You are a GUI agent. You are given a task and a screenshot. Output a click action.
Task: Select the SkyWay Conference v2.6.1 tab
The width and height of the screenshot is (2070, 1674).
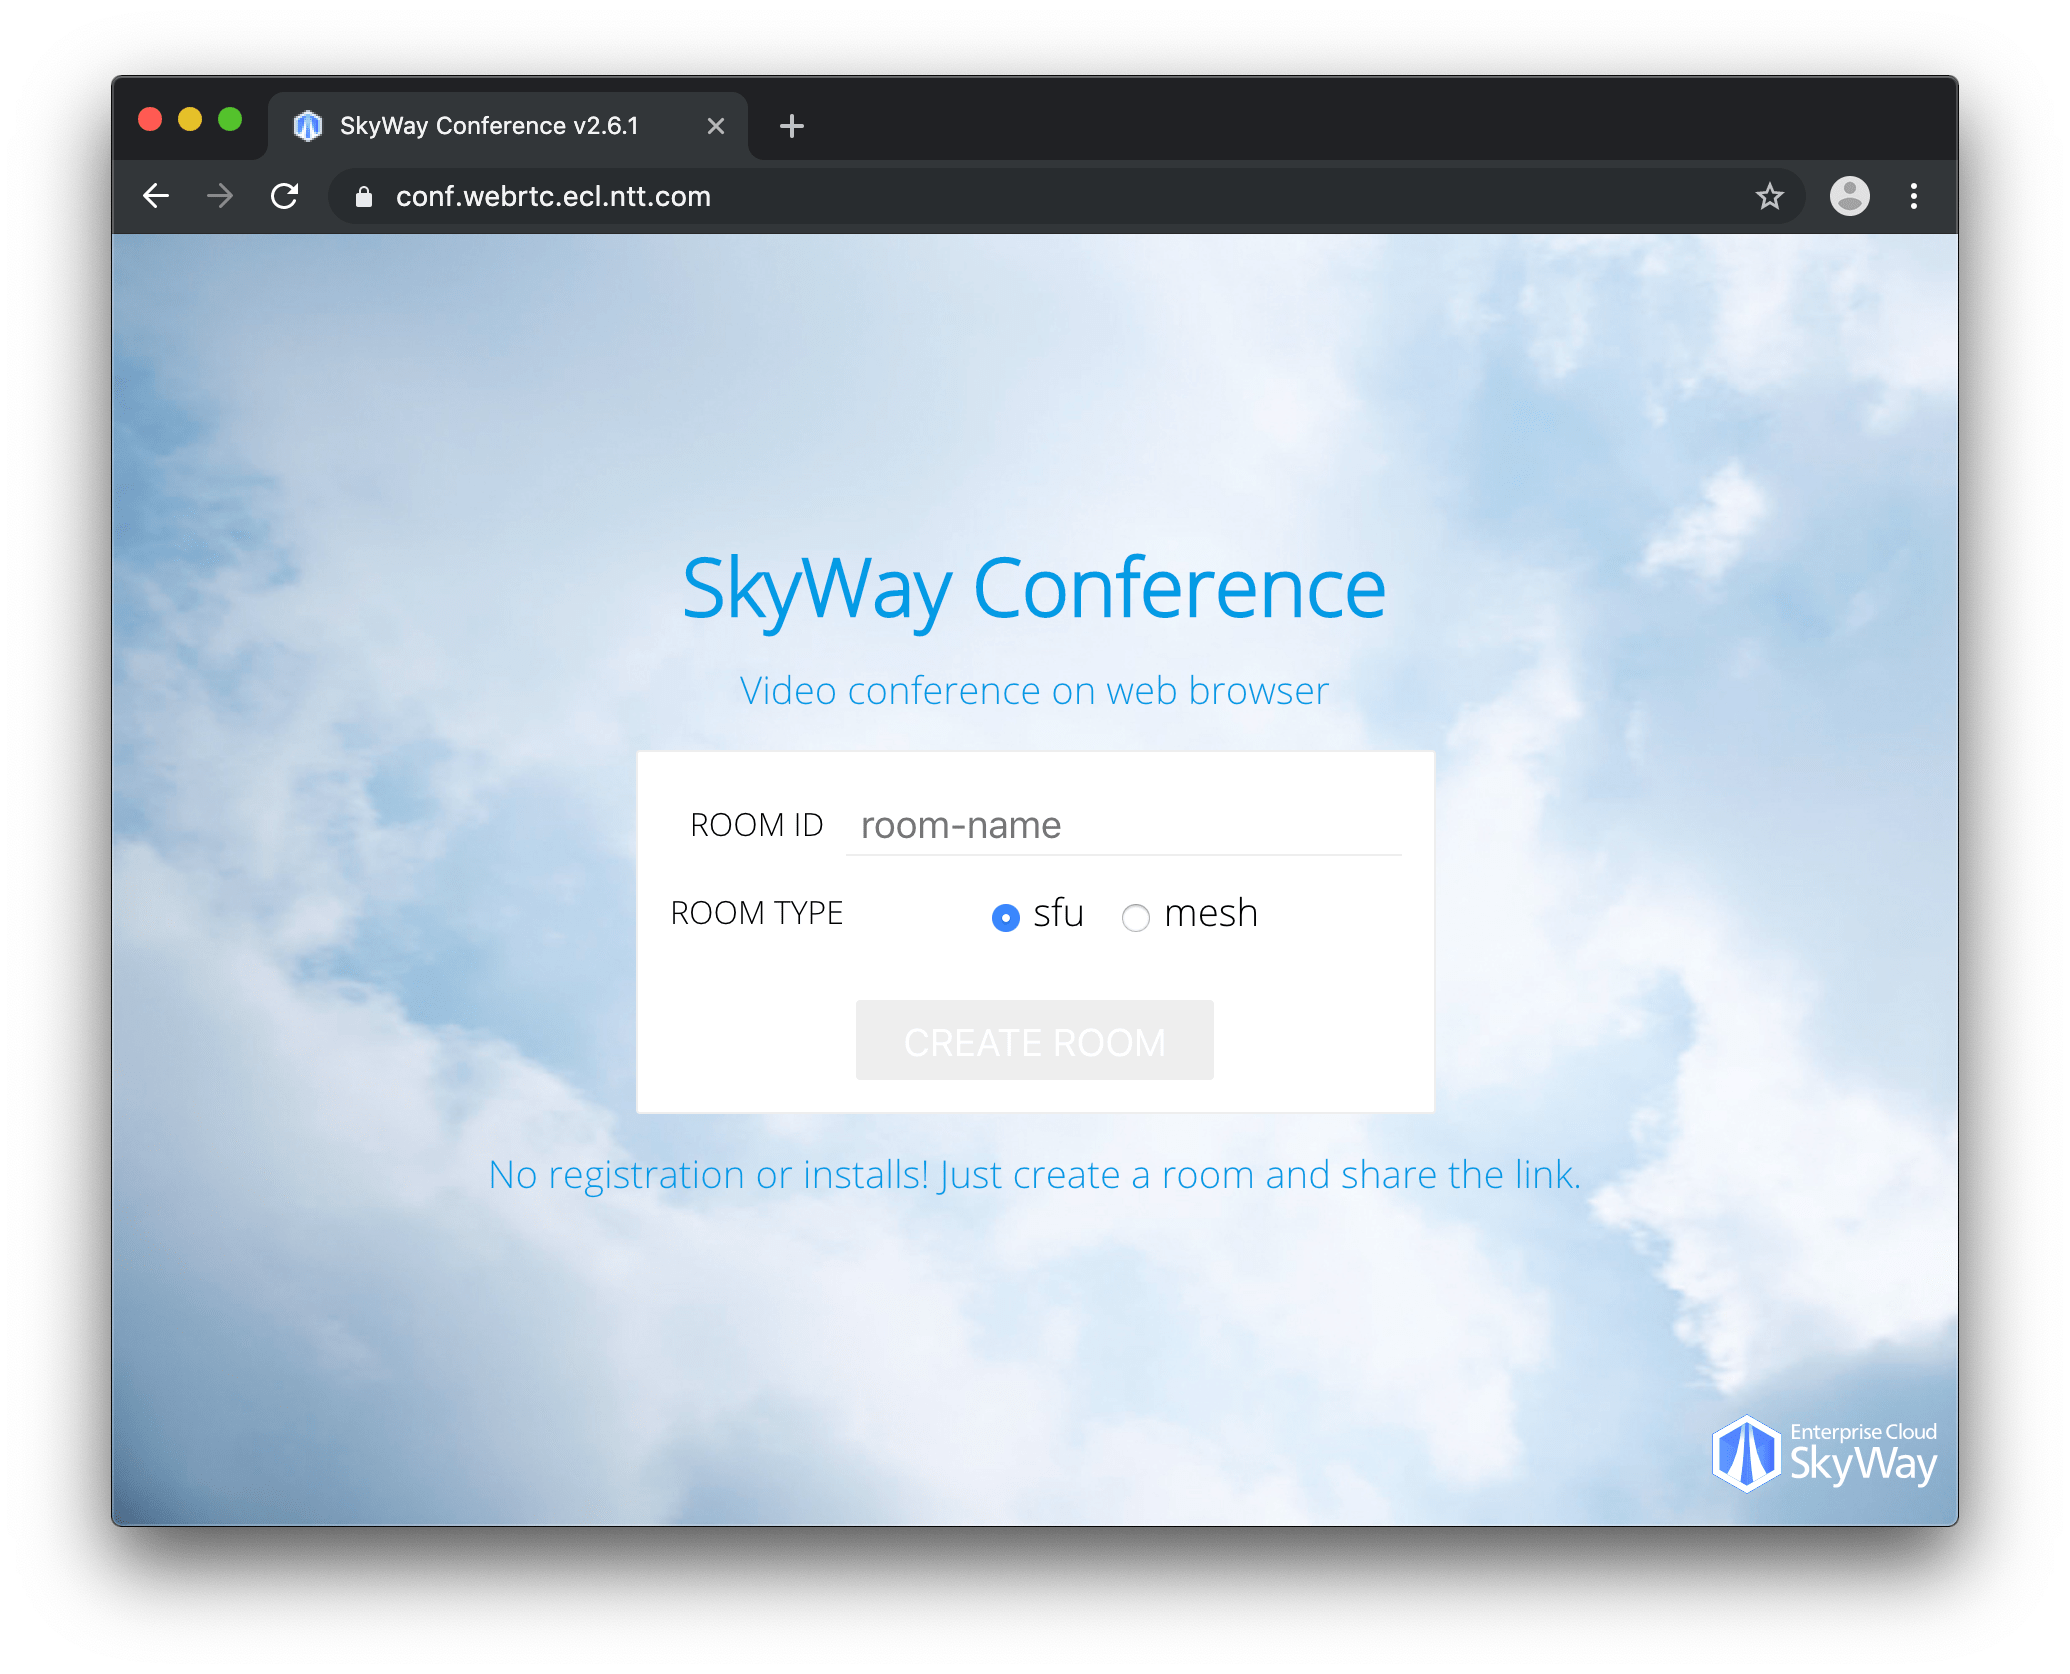(x=508, y=126)
